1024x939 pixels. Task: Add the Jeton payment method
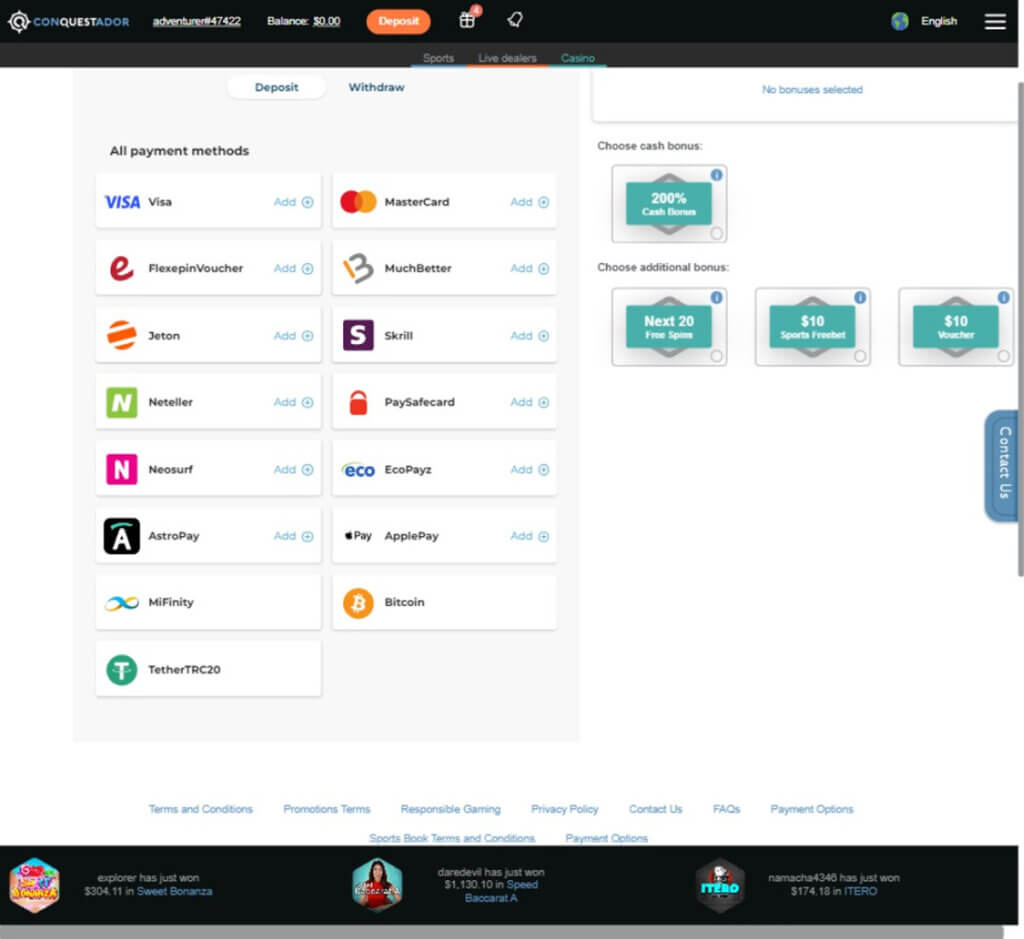coord(293,336)
